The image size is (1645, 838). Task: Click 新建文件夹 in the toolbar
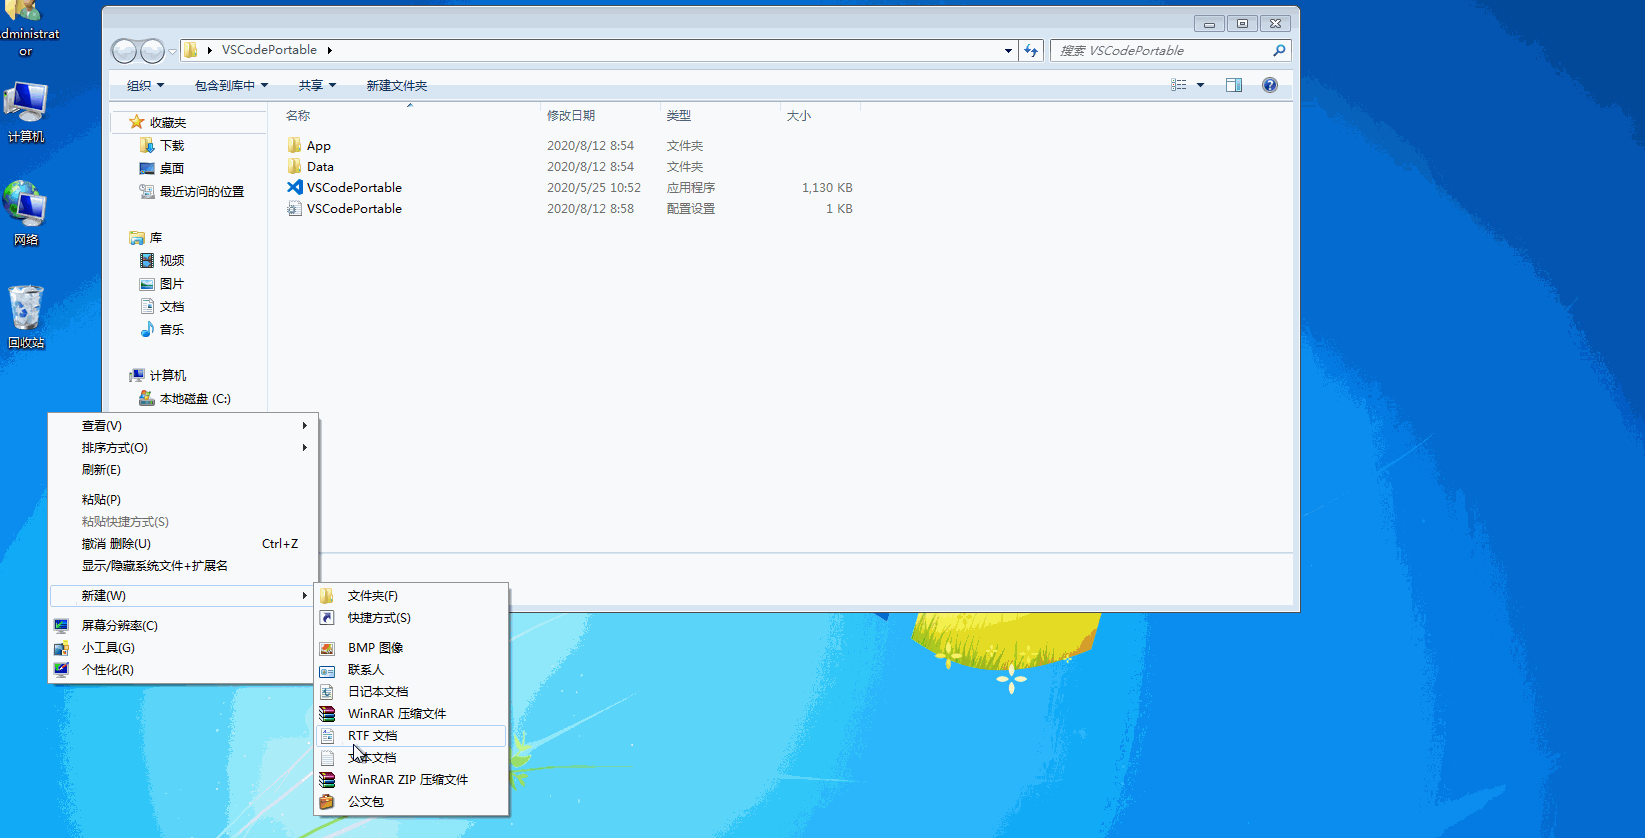[397, 86]
